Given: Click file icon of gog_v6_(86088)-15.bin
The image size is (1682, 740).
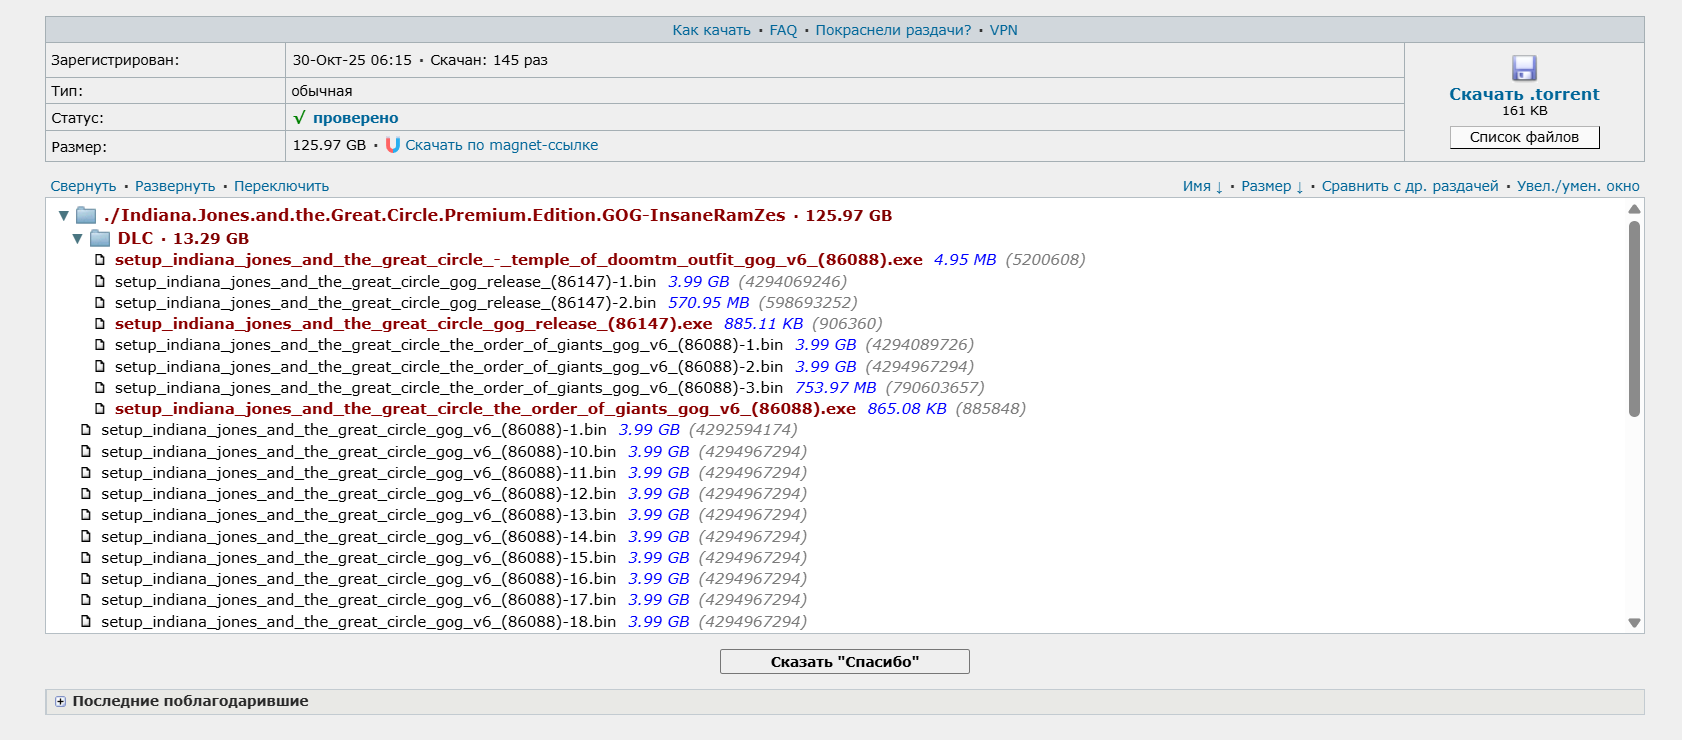Looking at the screenshot, I should pos(86,558).
